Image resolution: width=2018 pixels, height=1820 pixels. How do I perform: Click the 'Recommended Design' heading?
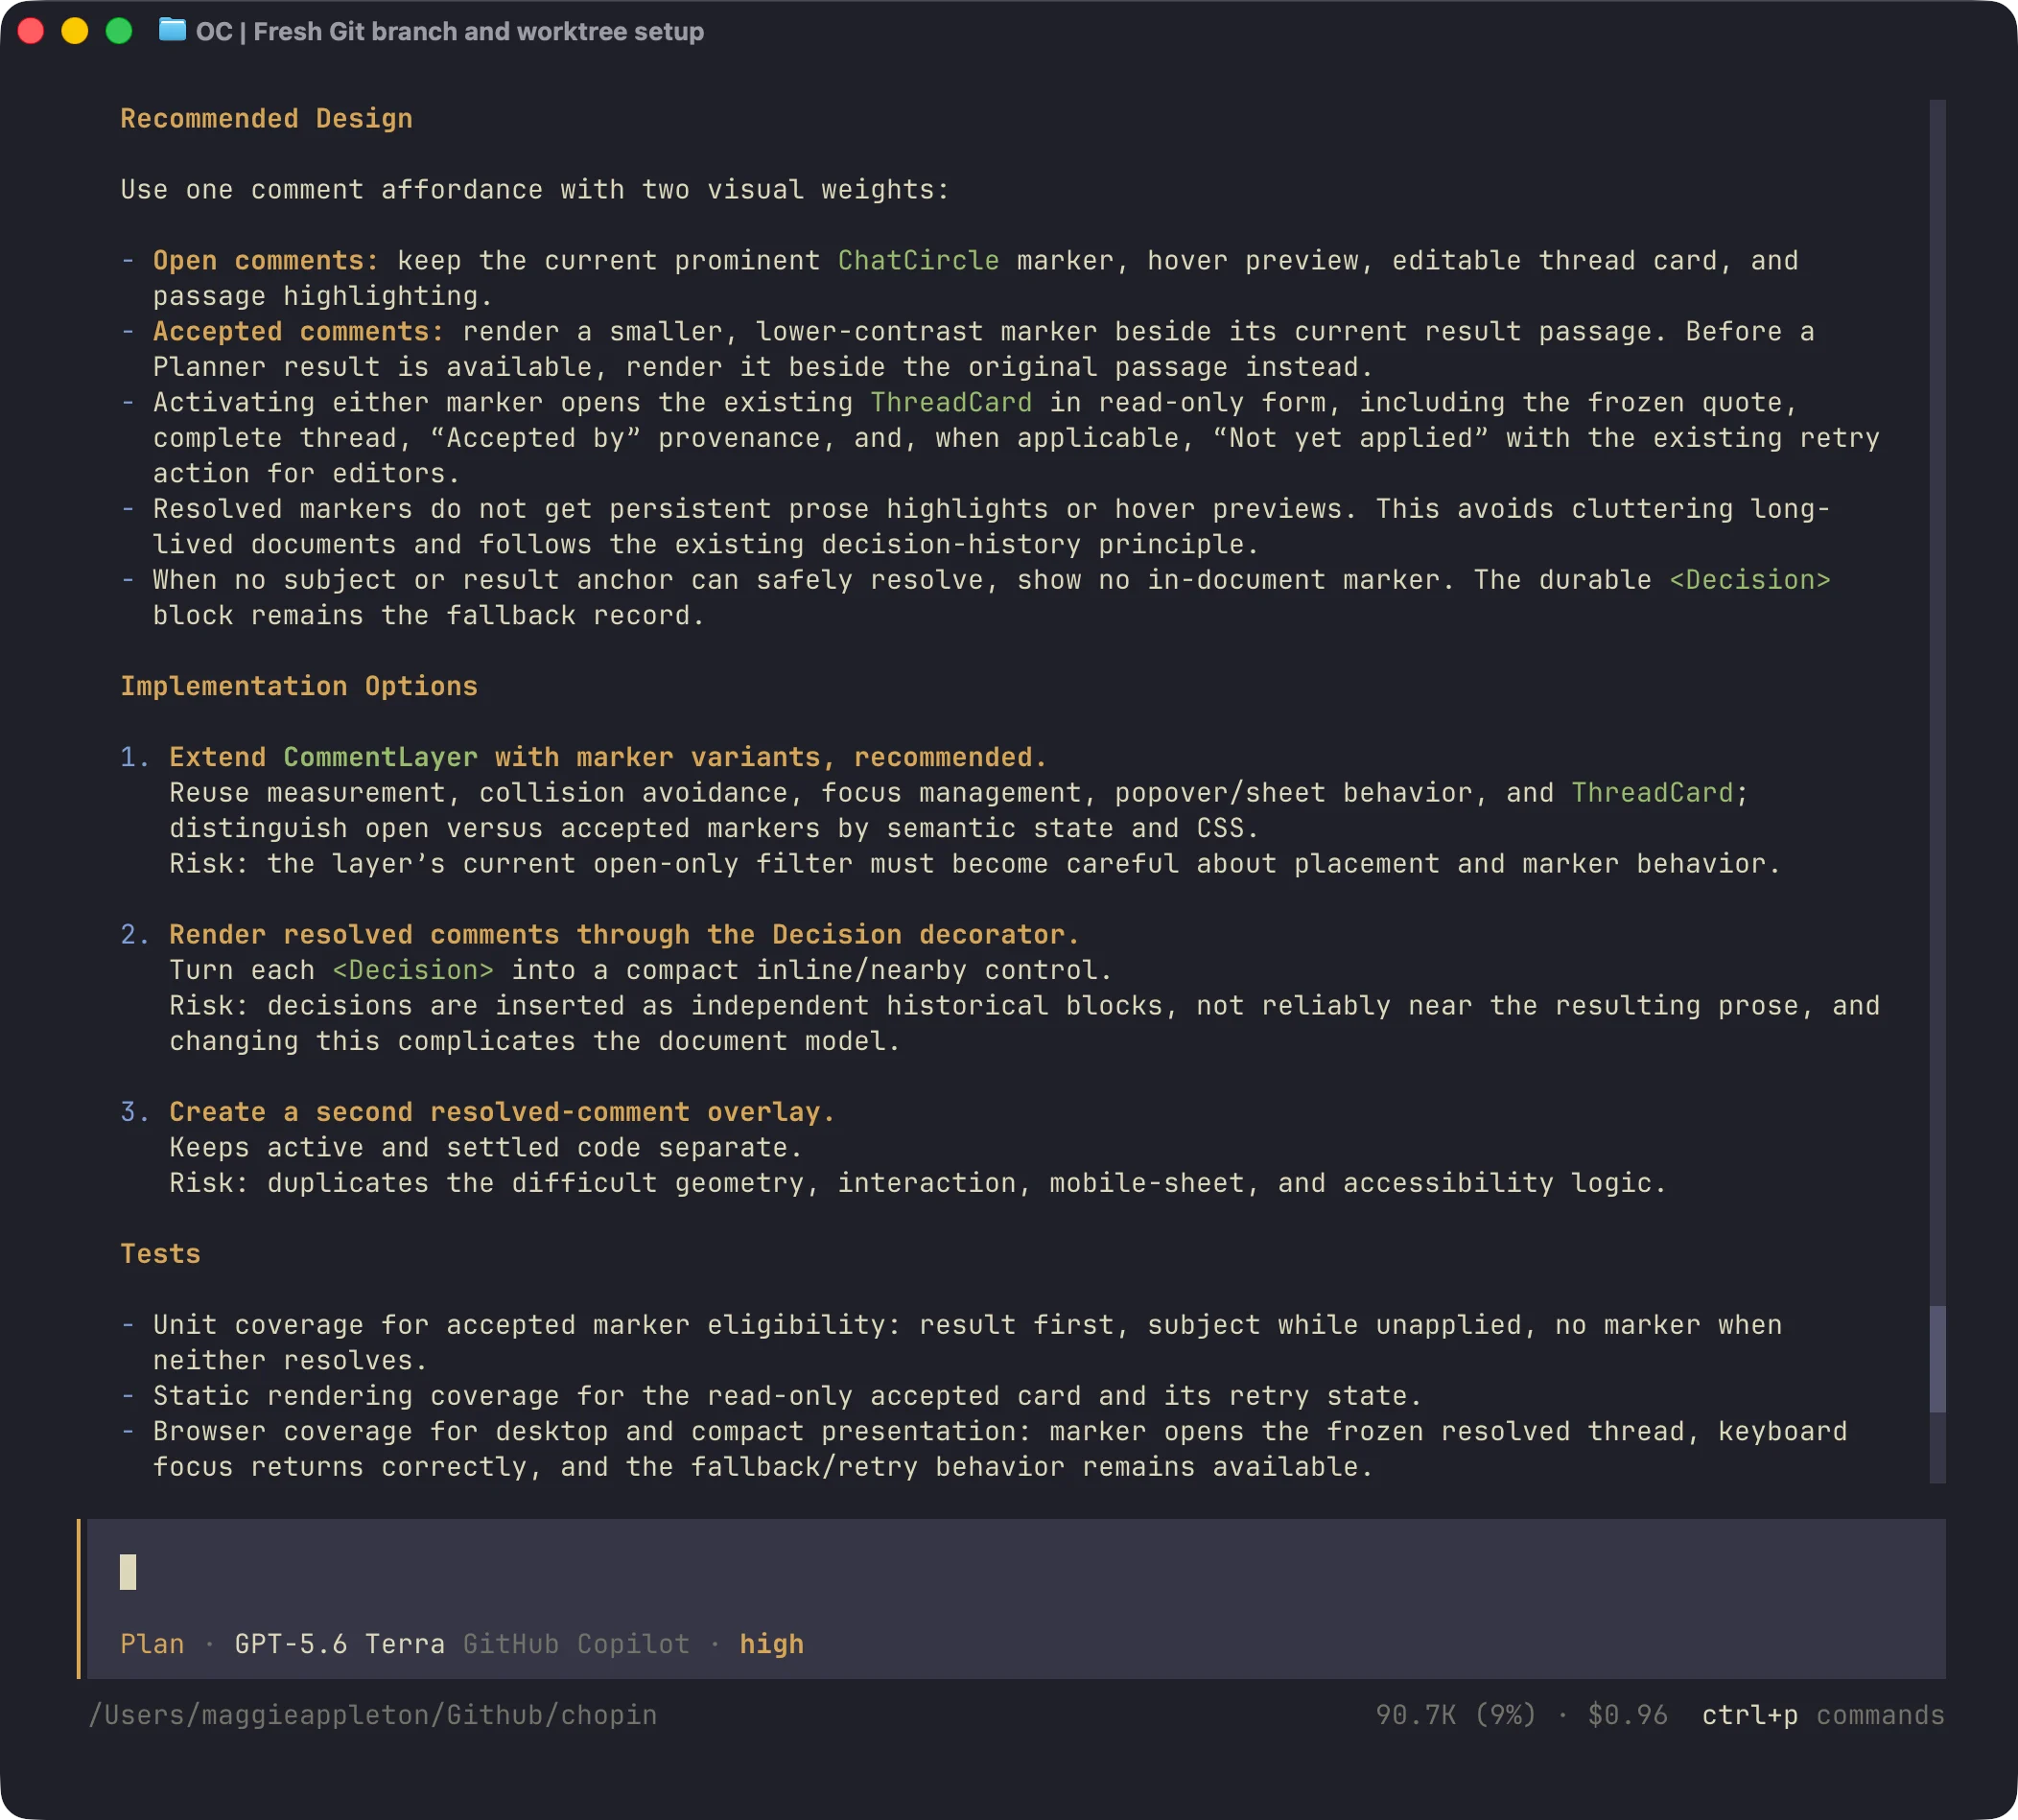coord(266,119)
